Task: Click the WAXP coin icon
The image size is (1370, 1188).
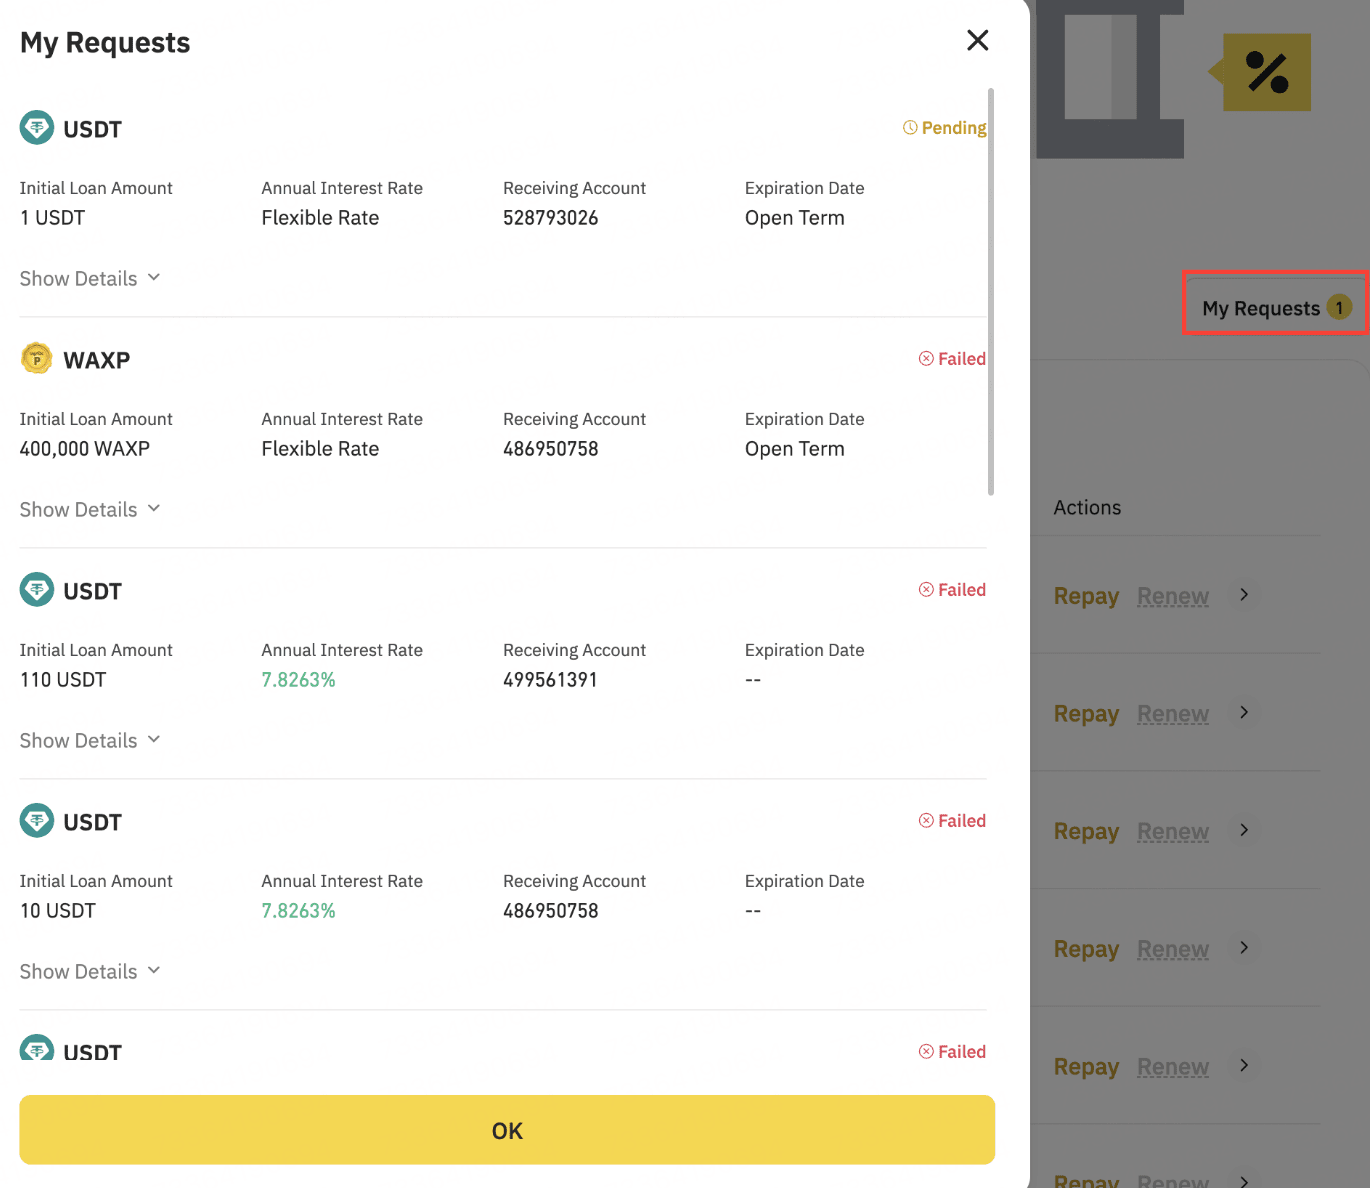Action: click(37, 358)
